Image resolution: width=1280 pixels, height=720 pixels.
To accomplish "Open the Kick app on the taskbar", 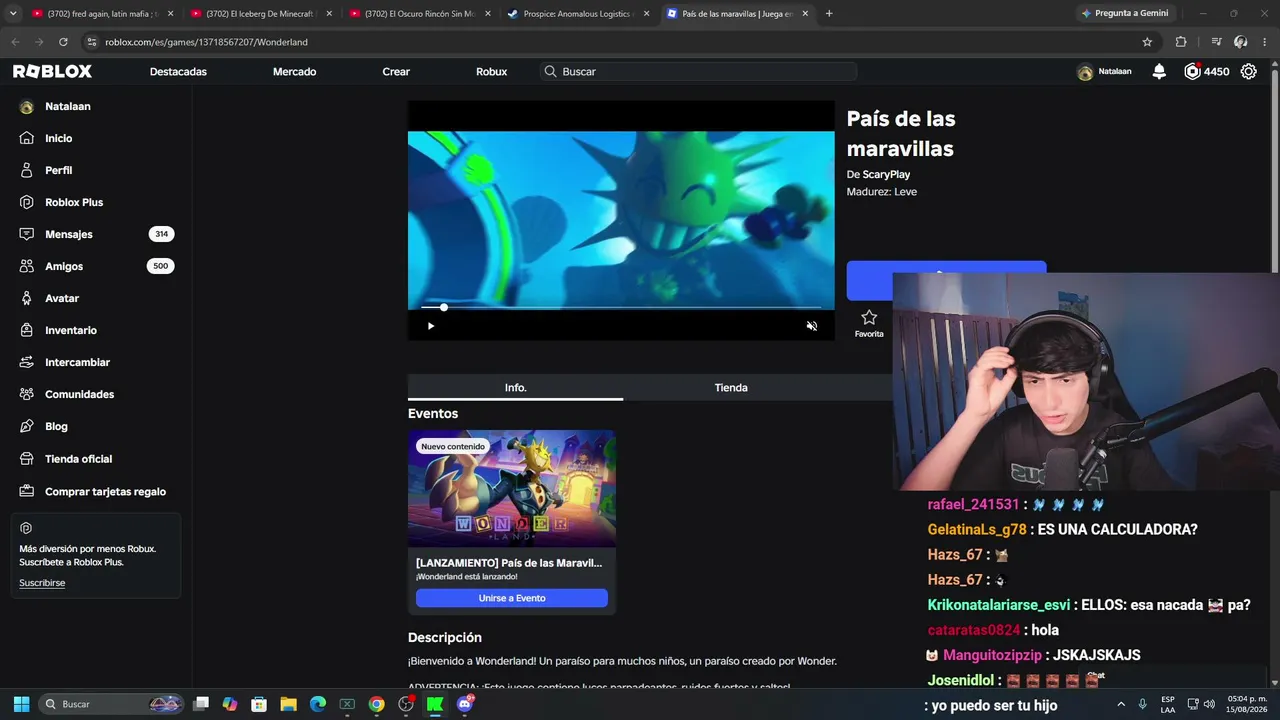I will 435,704.
